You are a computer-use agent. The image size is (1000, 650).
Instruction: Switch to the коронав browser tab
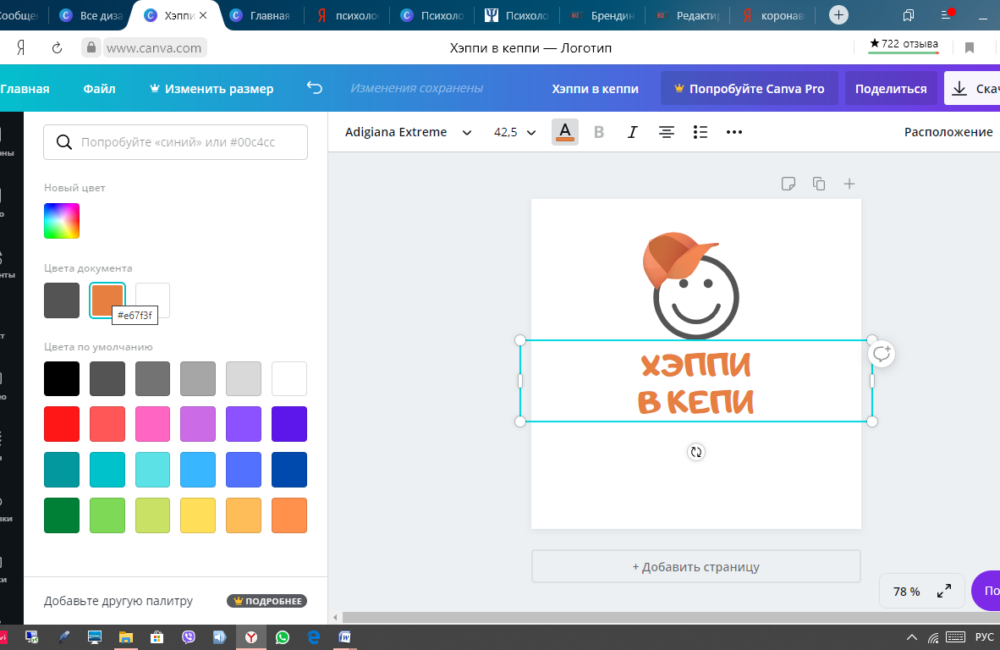pos(774,15)
